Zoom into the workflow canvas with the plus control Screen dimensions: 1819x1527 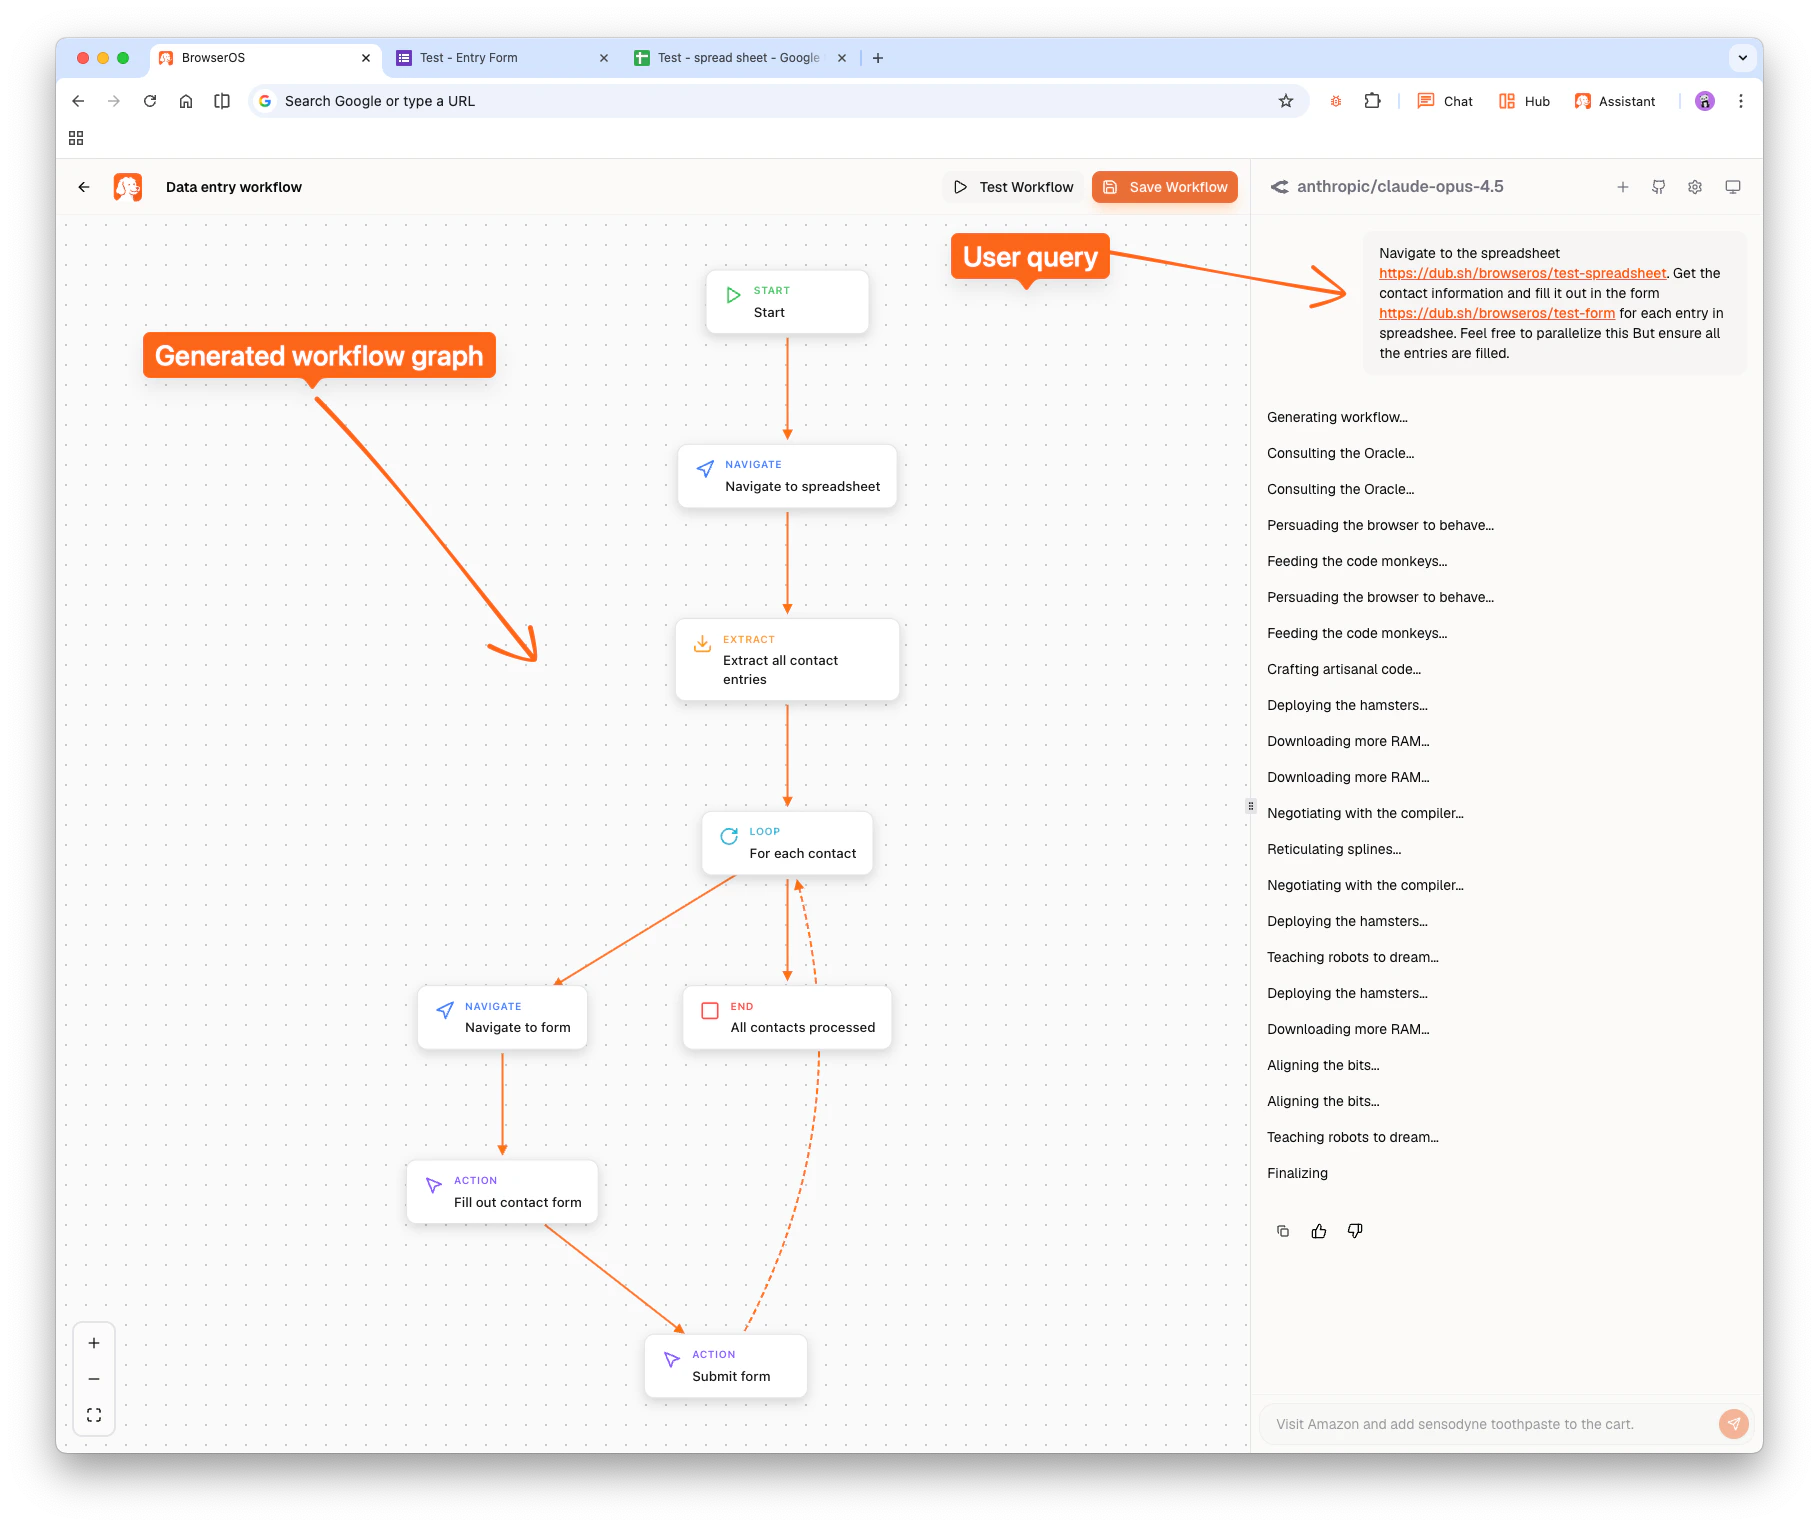pos(93,1343)
